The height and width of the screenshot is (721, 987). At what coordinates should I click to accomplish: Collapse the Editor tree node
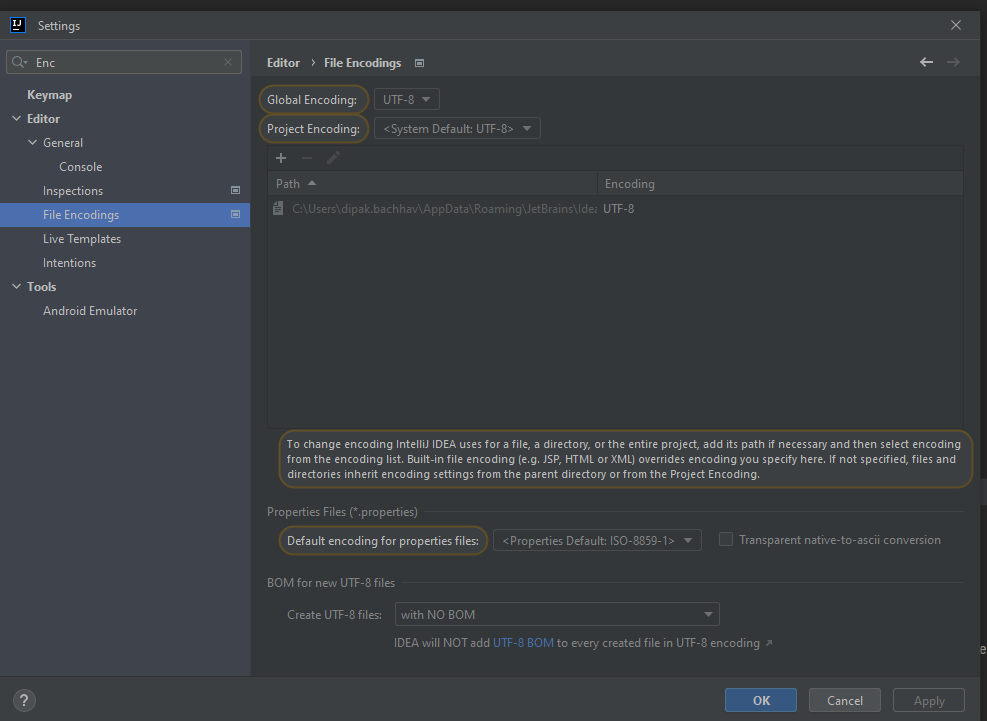point(16,118)
